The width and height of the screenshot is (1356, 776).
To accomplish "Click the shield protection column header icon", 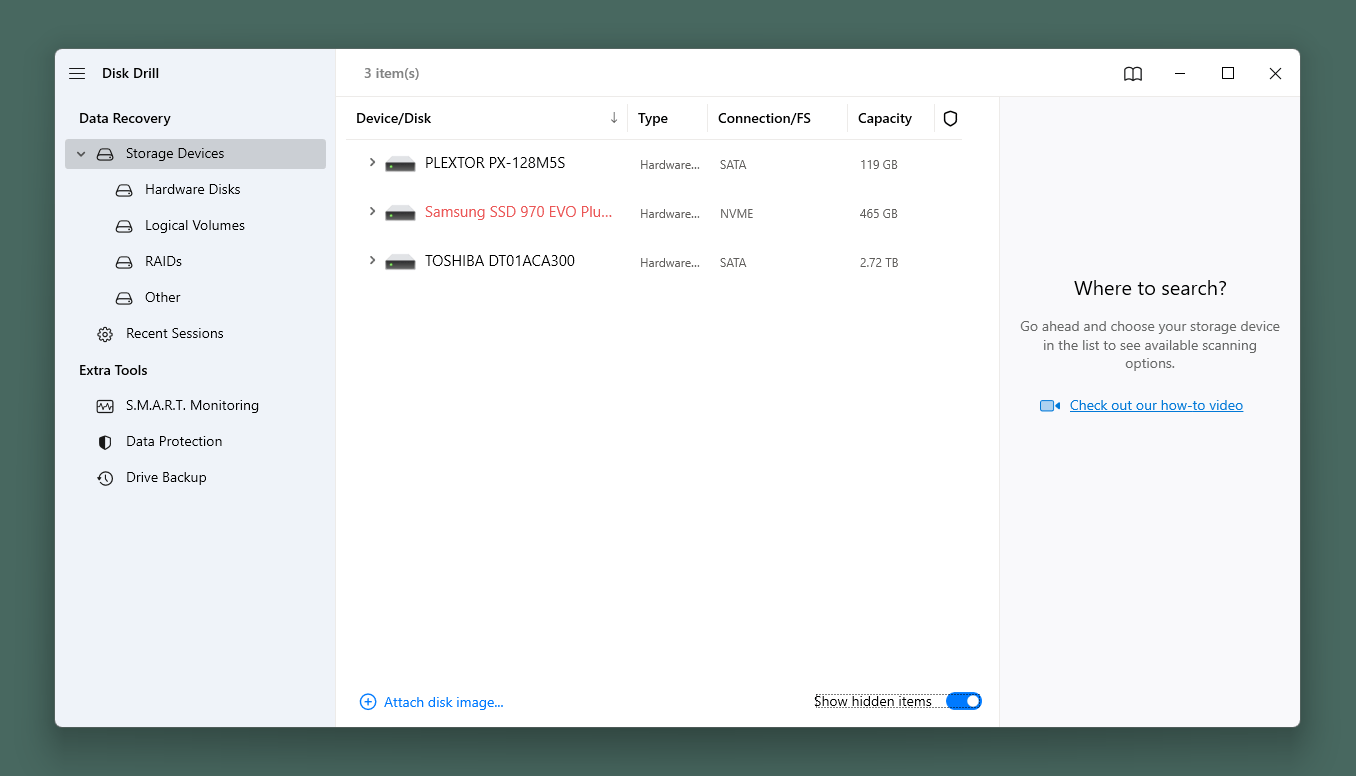I will (x=950, y=118).
